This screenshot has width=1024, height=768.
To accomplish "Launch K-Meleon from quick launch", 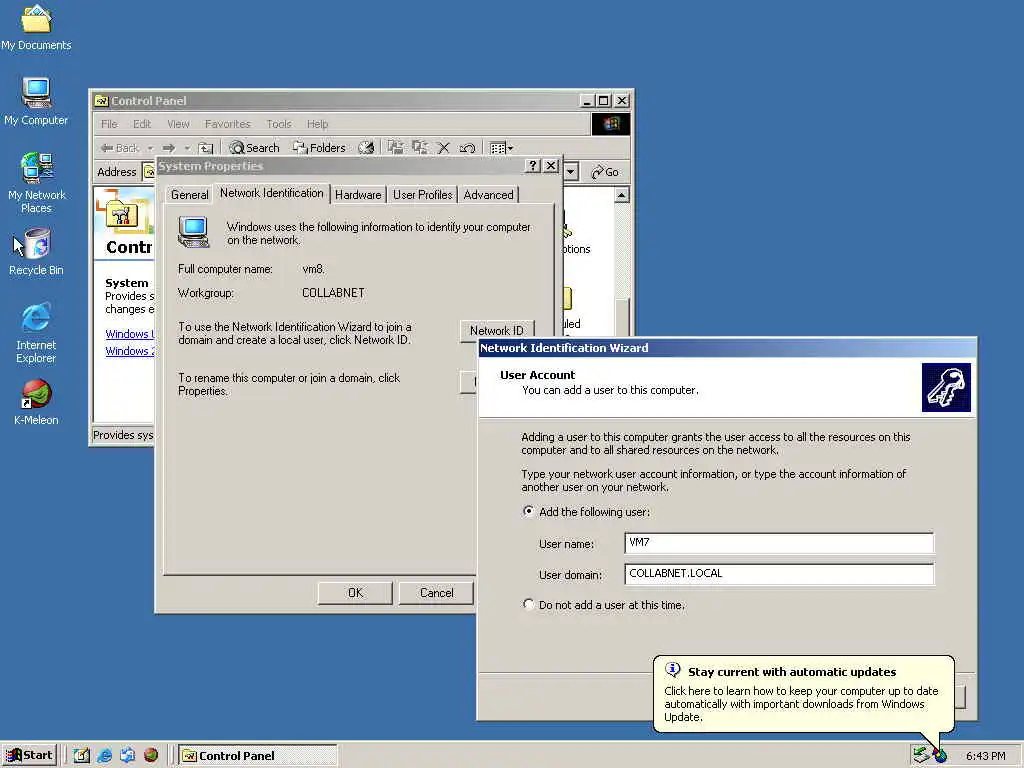I will (x=151, y=756).
